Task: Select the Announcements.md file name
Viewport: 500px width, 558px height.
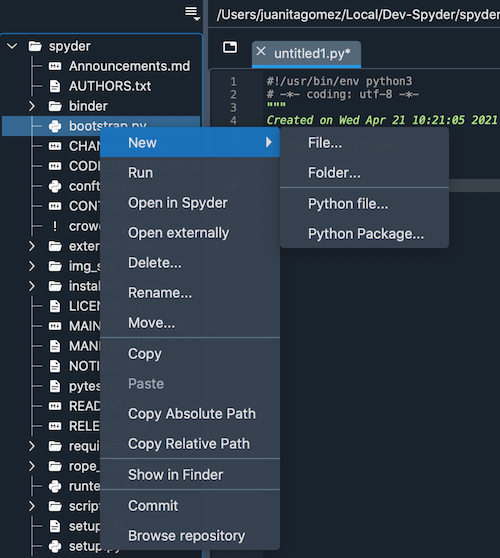Action: point(130,66)
